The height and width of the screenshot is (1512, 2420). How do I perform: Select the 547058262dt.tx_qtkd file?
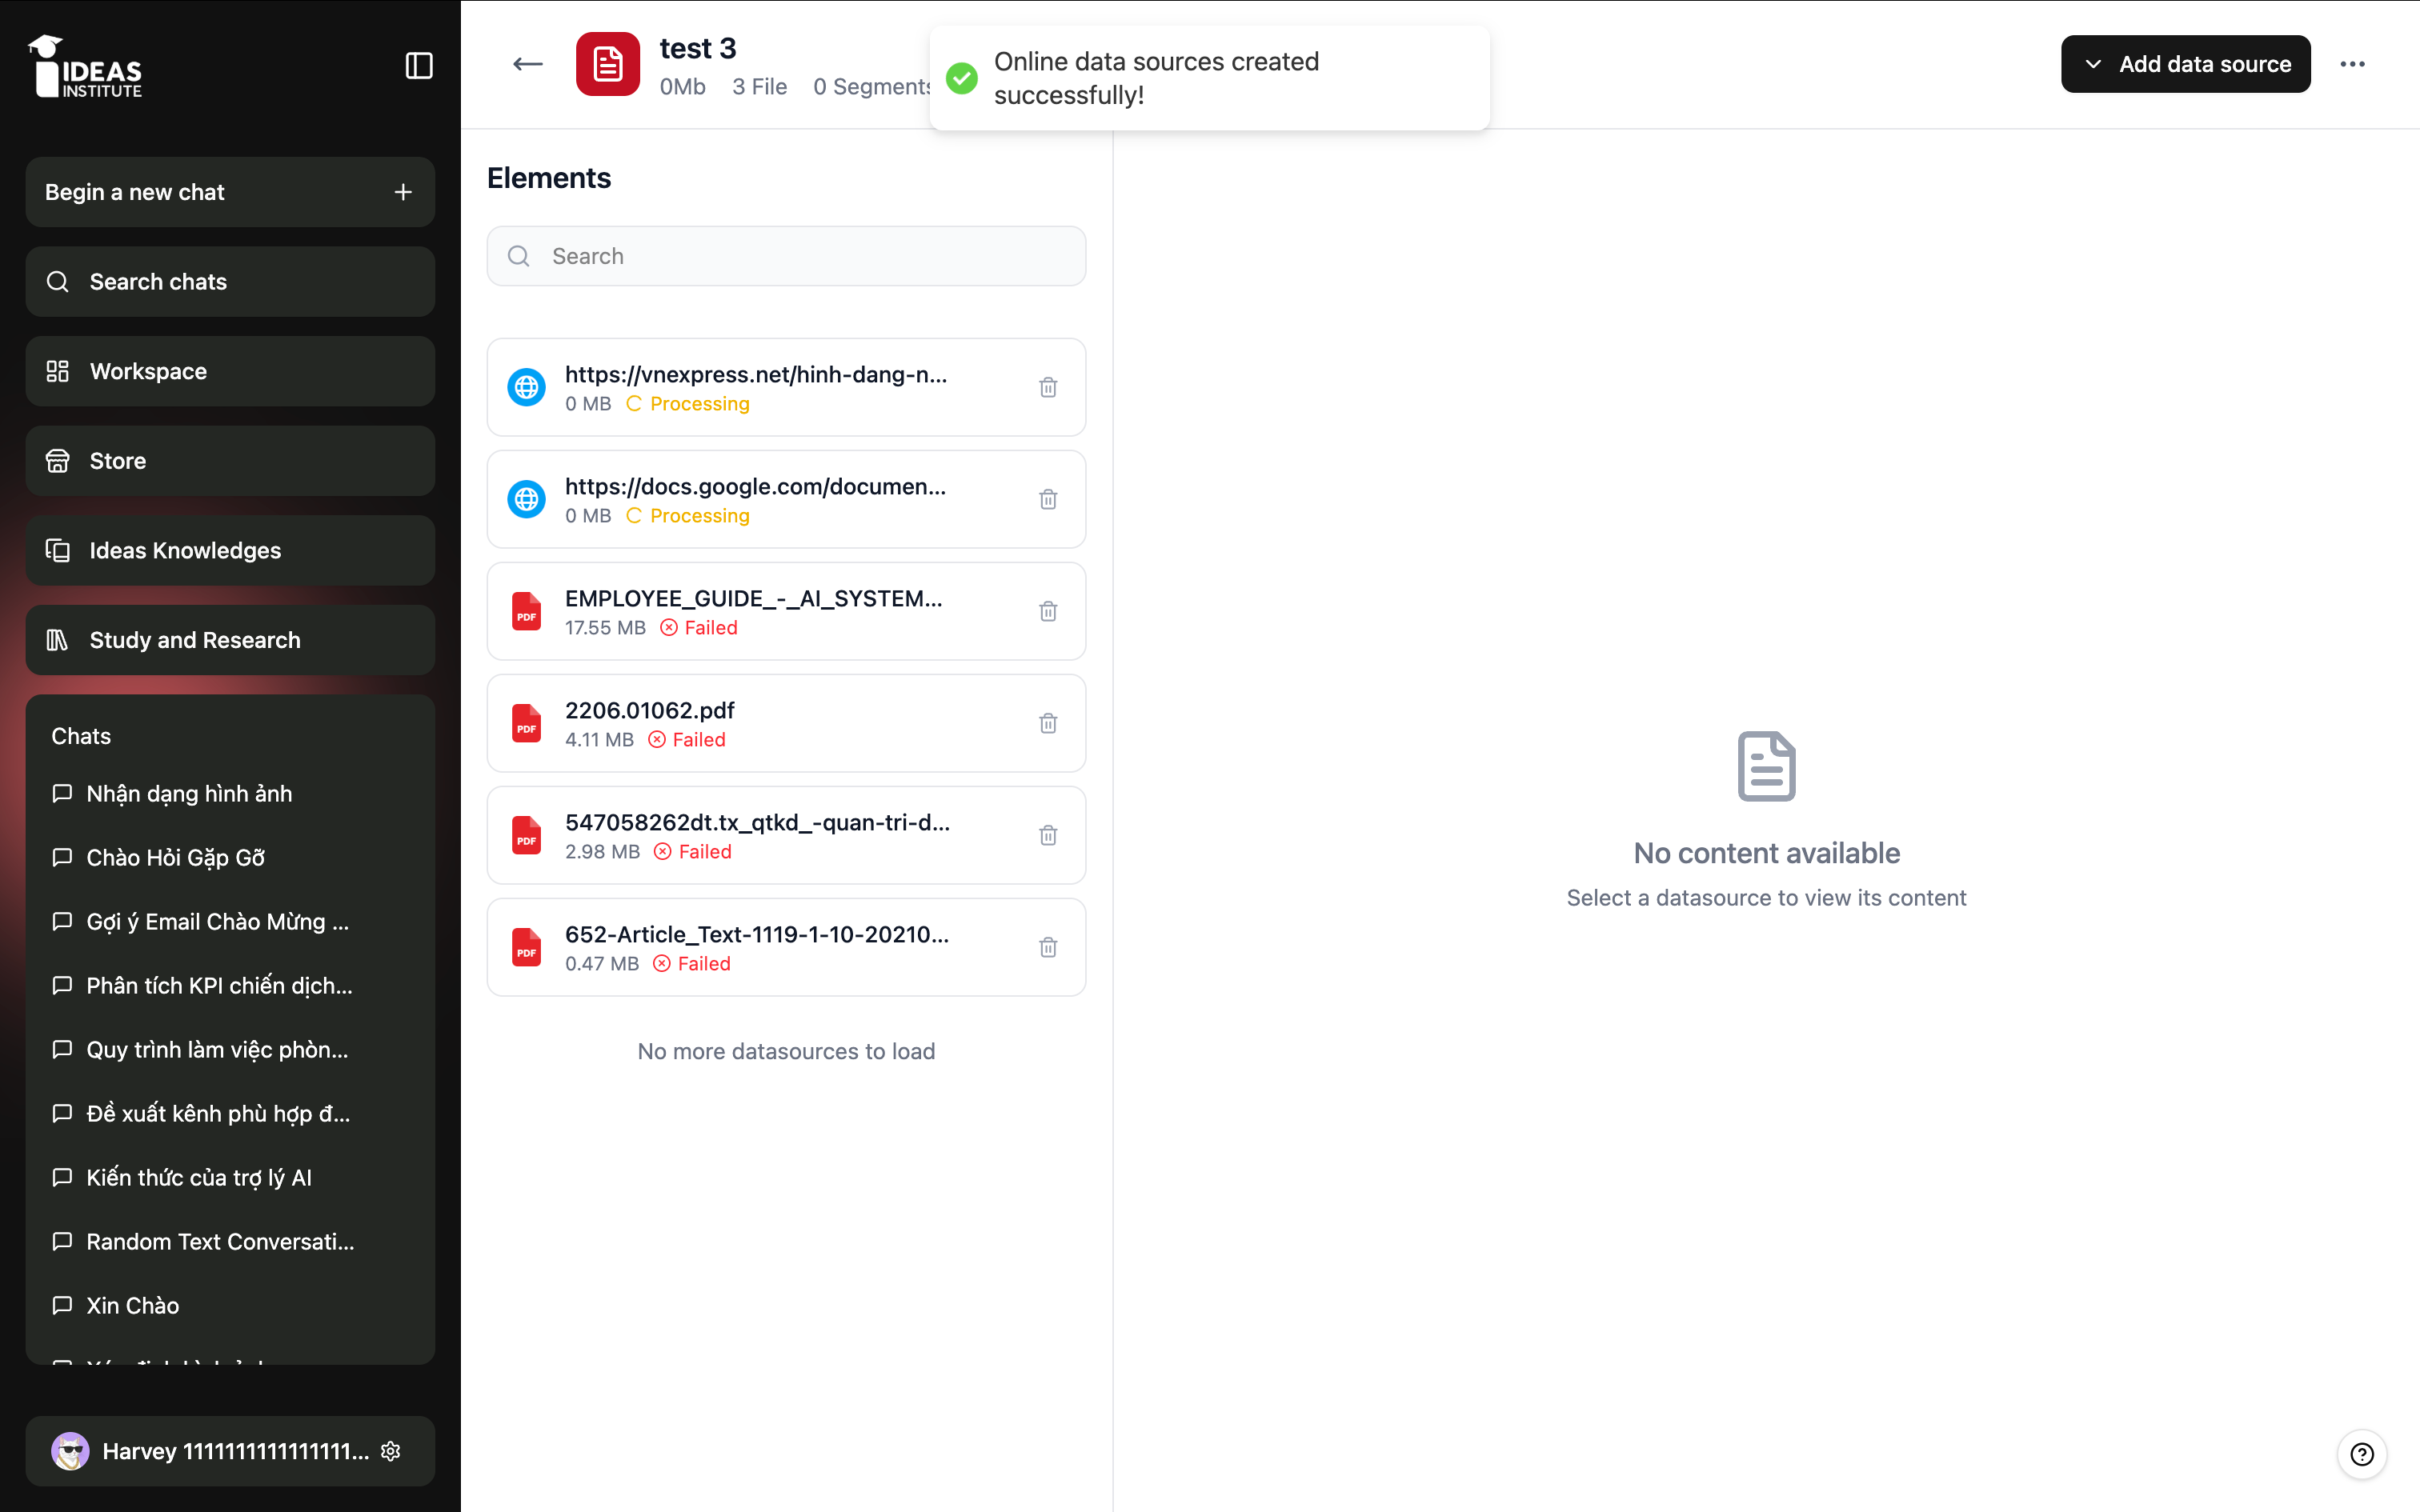(x=786, y=835)
